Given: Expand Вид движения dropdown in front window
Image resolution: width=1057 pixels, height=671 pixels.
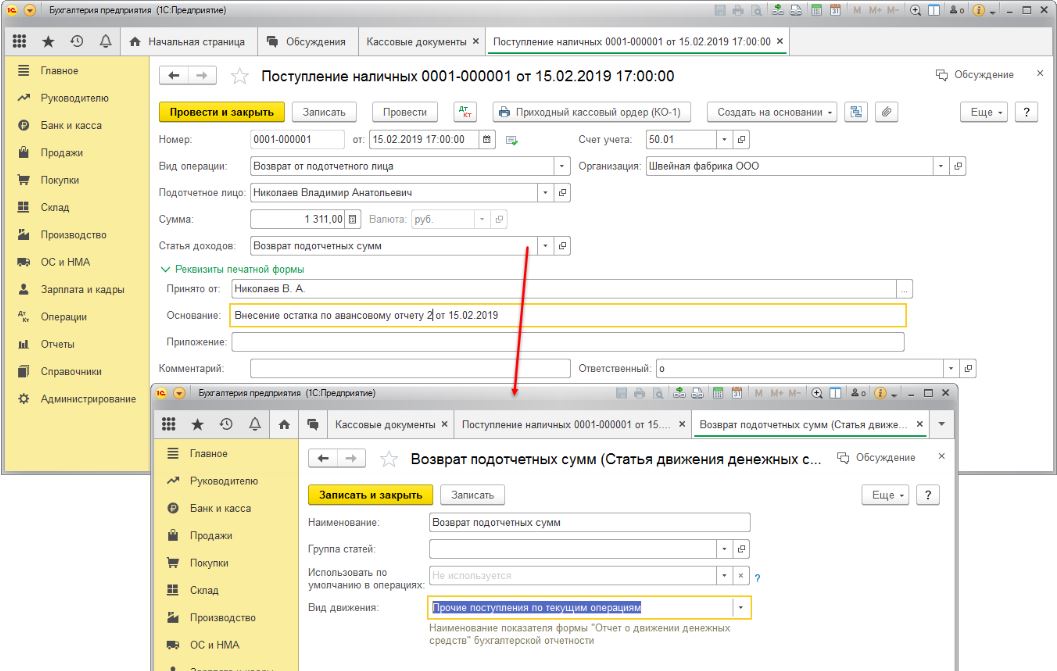Looking at the screenshot, I should [741, 608].
